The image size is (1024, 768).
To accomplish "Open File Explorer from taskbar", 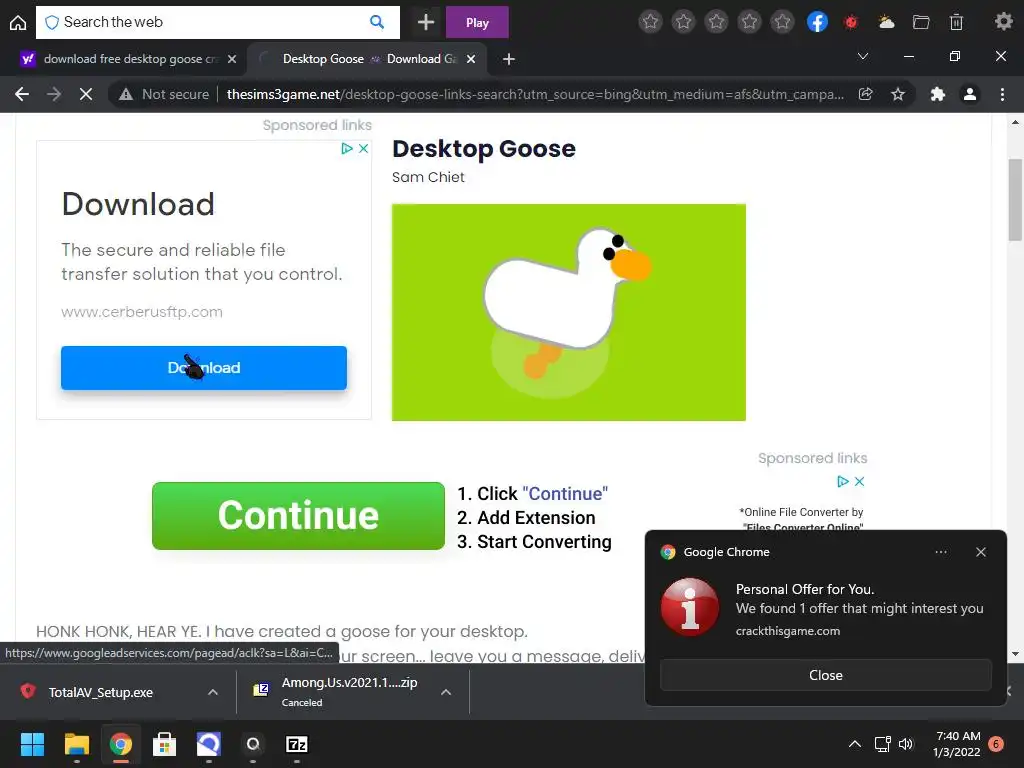I will pyautogui.click(x=76, y=744).
